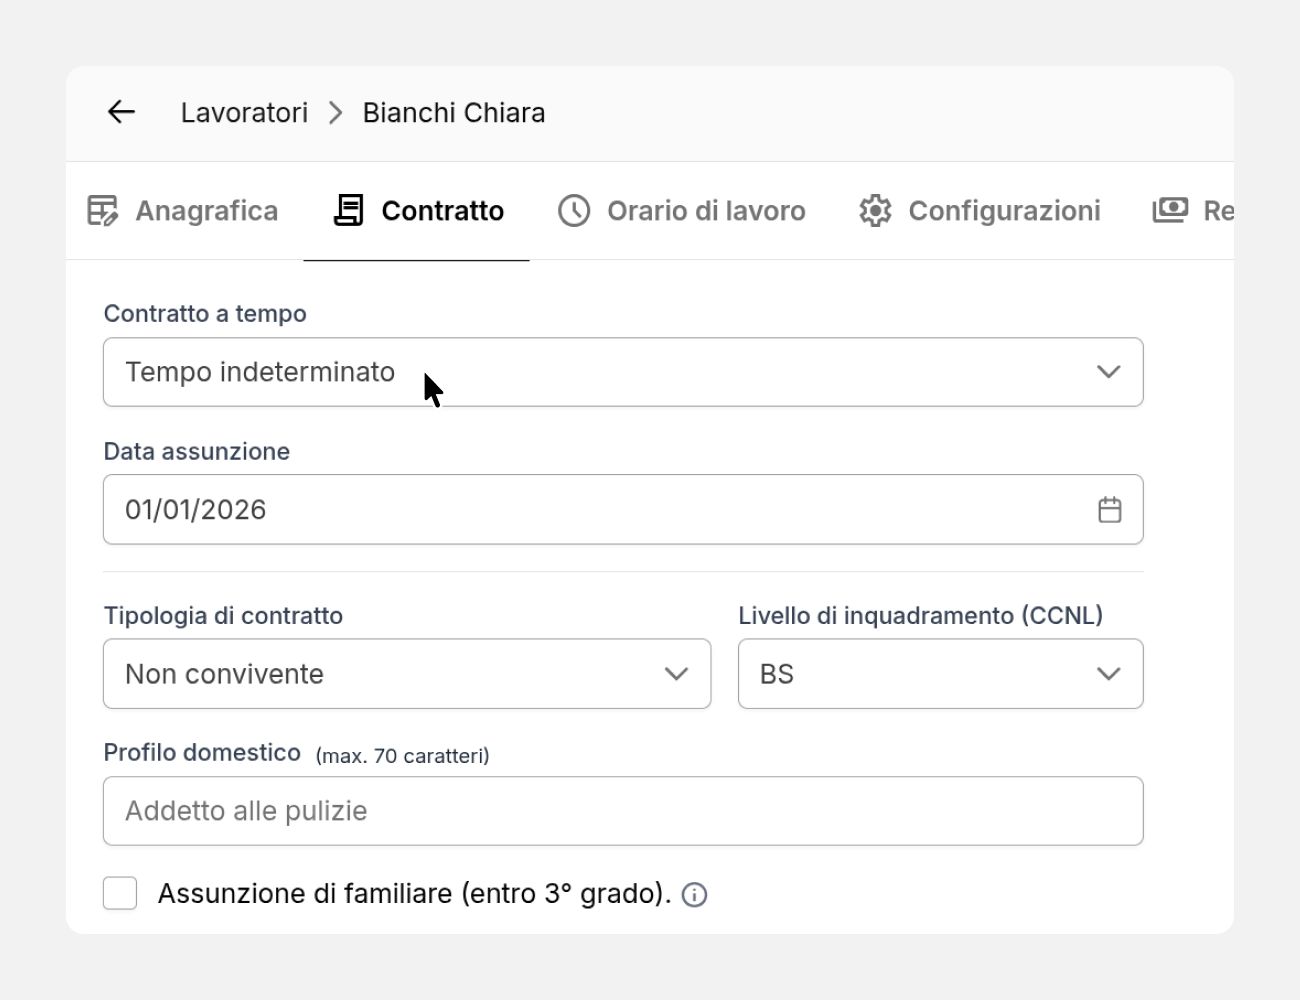1300x1000 pixels.
Task: Click the Configurazioni gear icon
Action: 875,211
